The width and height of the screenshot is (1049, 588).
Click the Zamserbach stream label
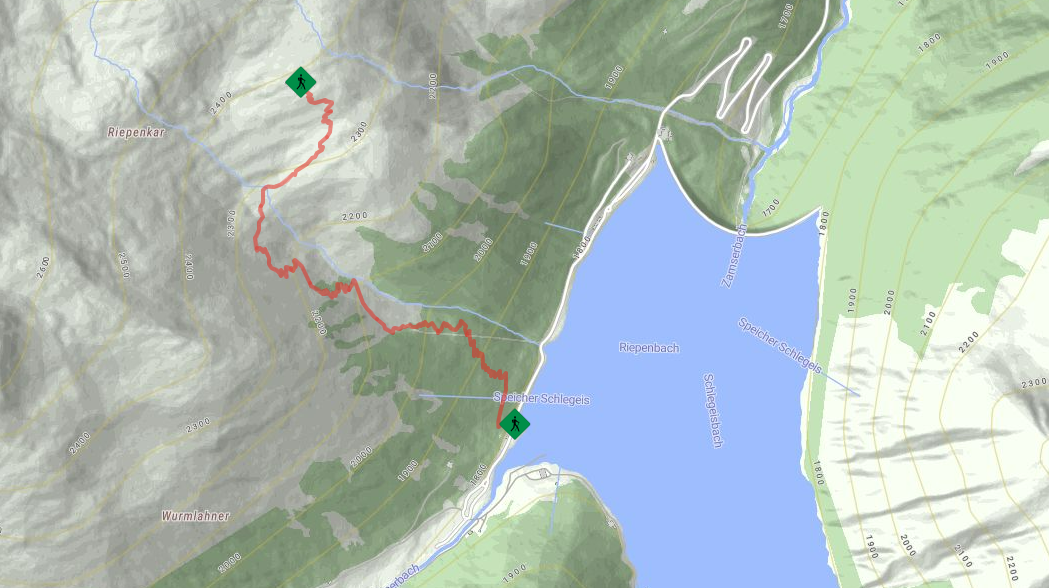[x=735, y=256]
